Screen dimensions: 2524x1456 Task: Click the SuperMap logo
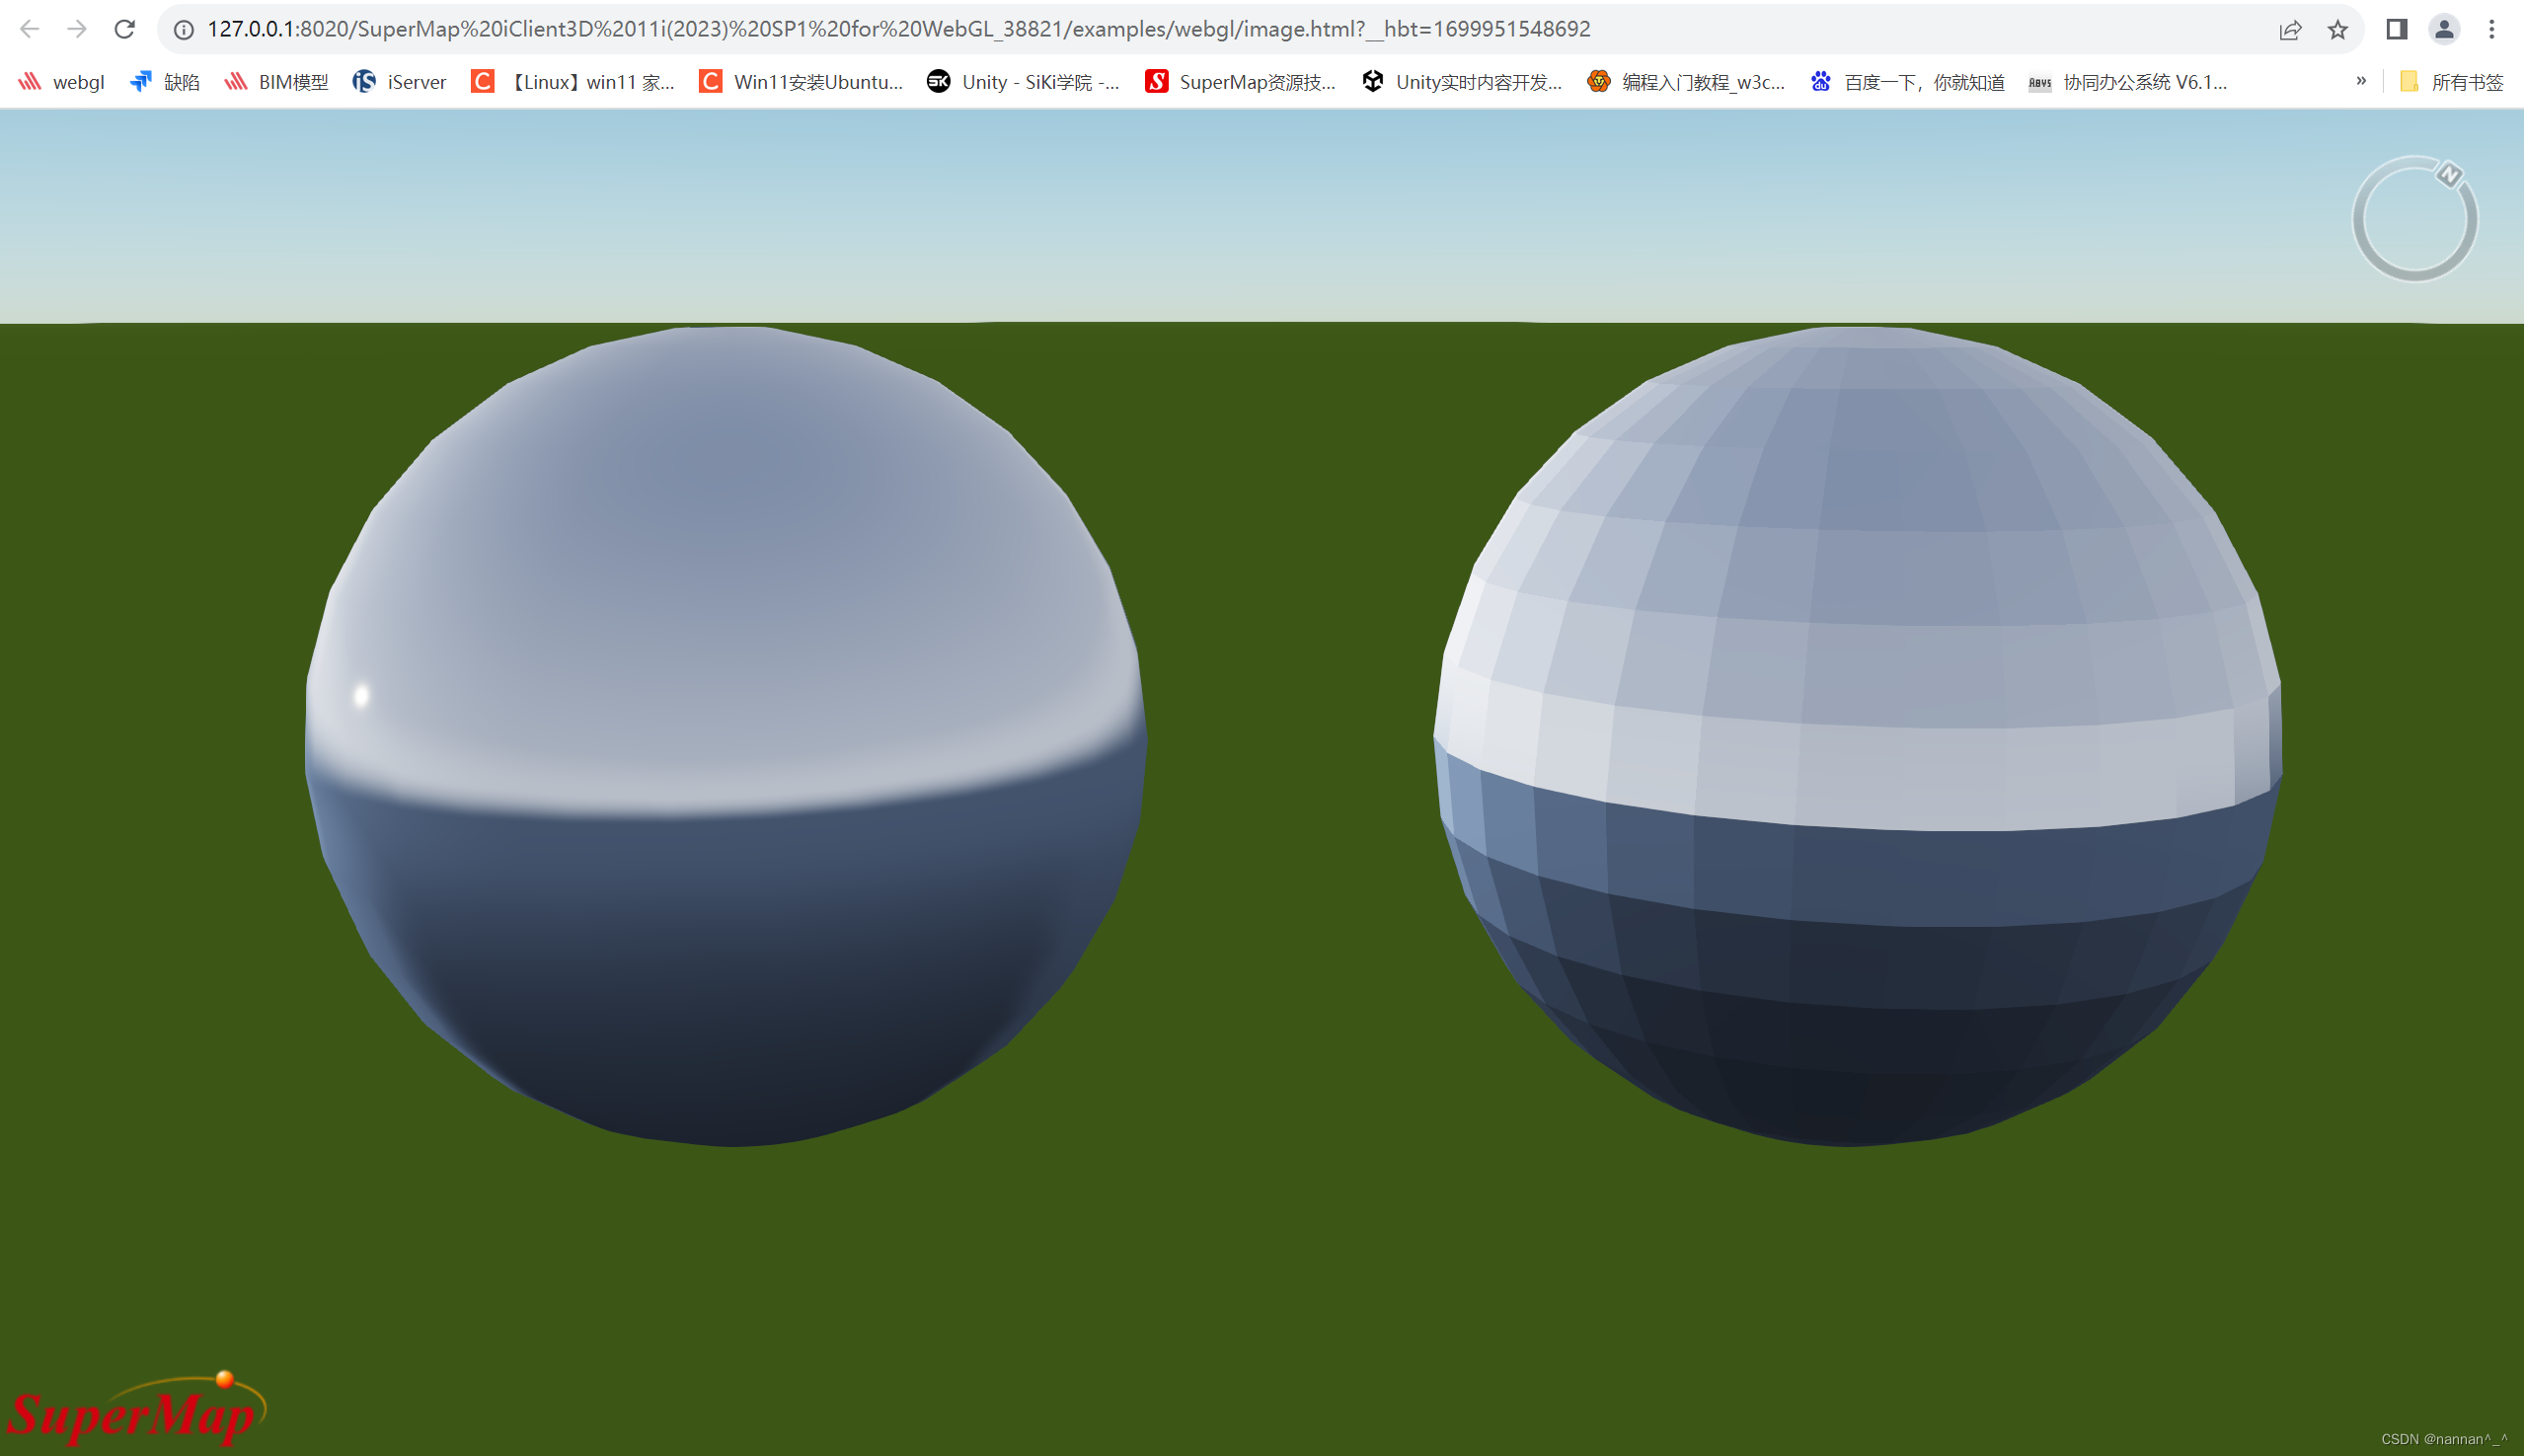coord(135,1411)
